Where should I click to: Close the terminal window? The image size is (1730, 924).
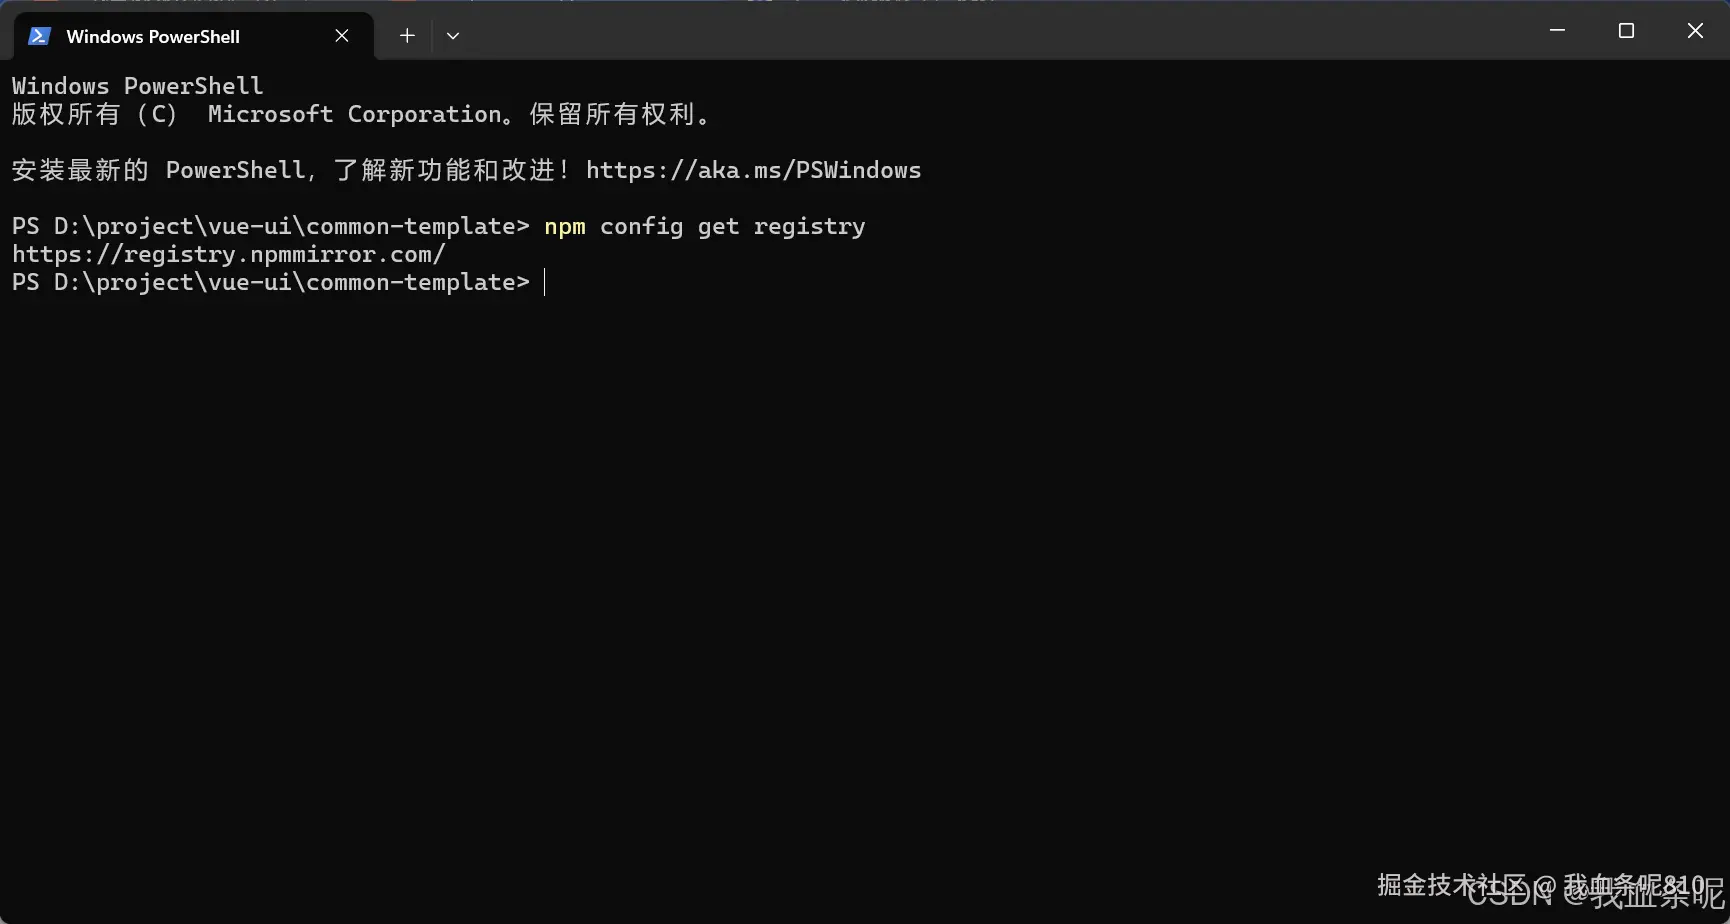point(1695,31)
